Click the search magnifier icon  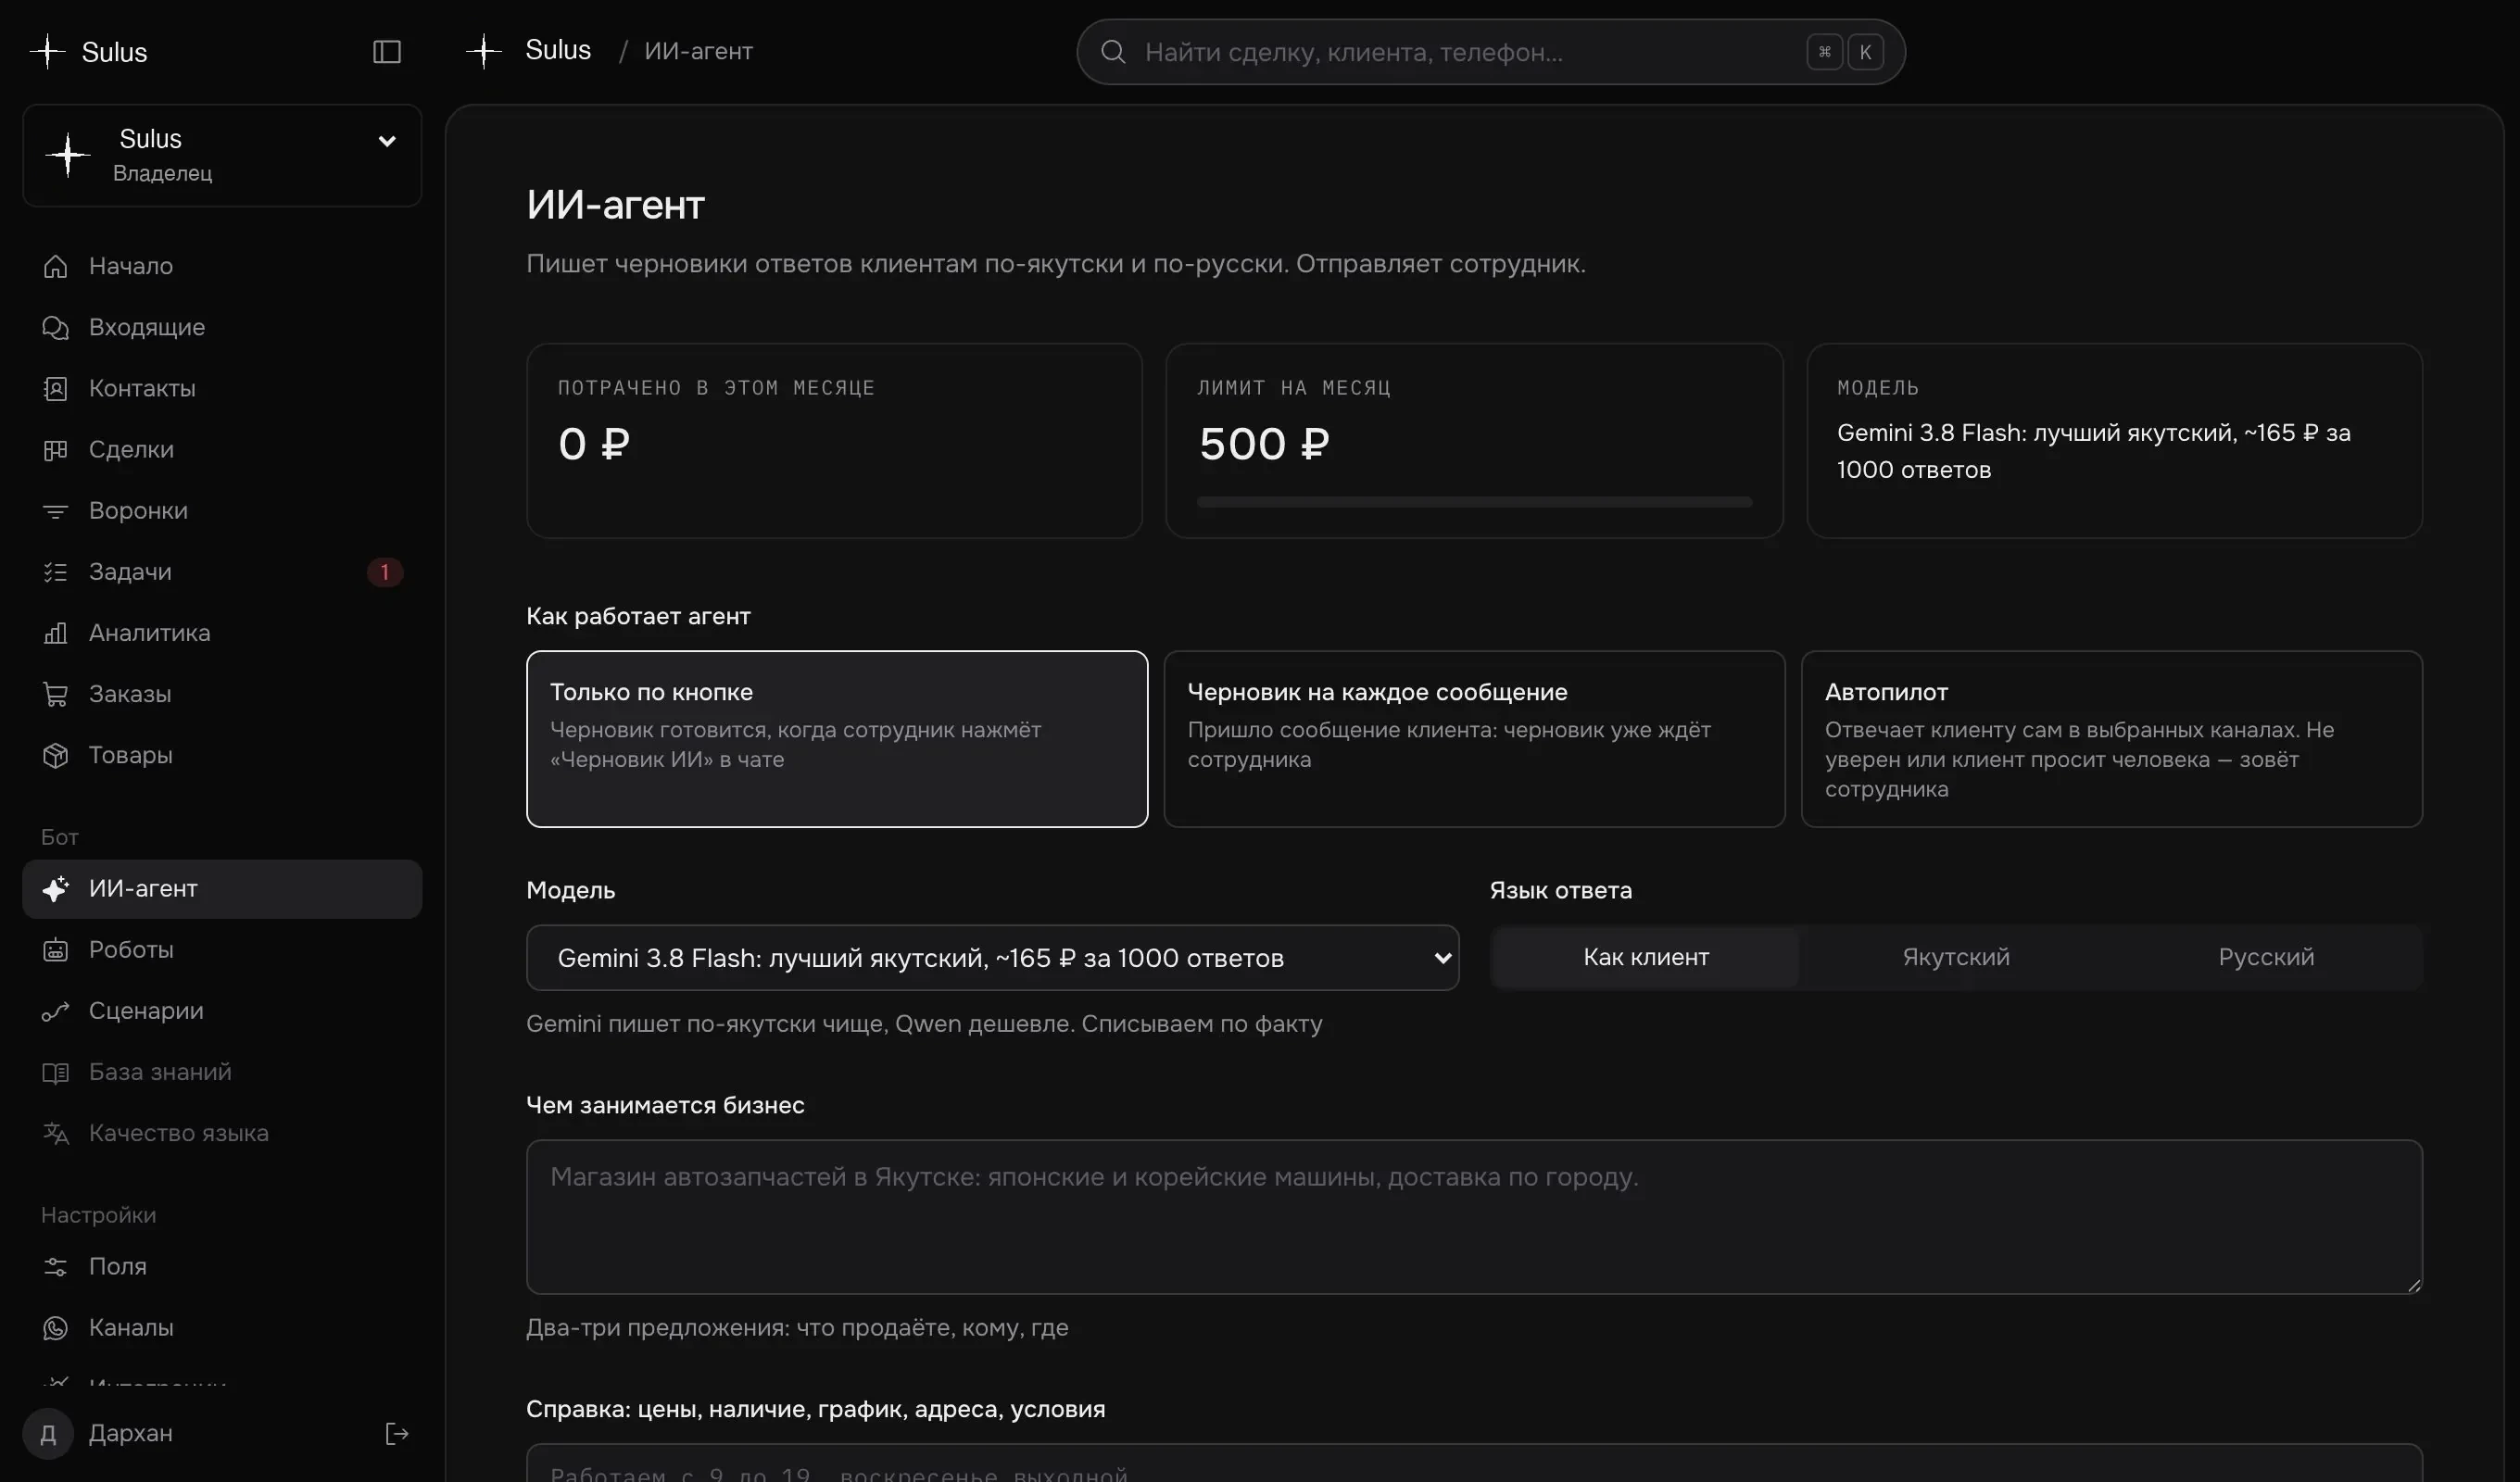[x=1113, y=52]
